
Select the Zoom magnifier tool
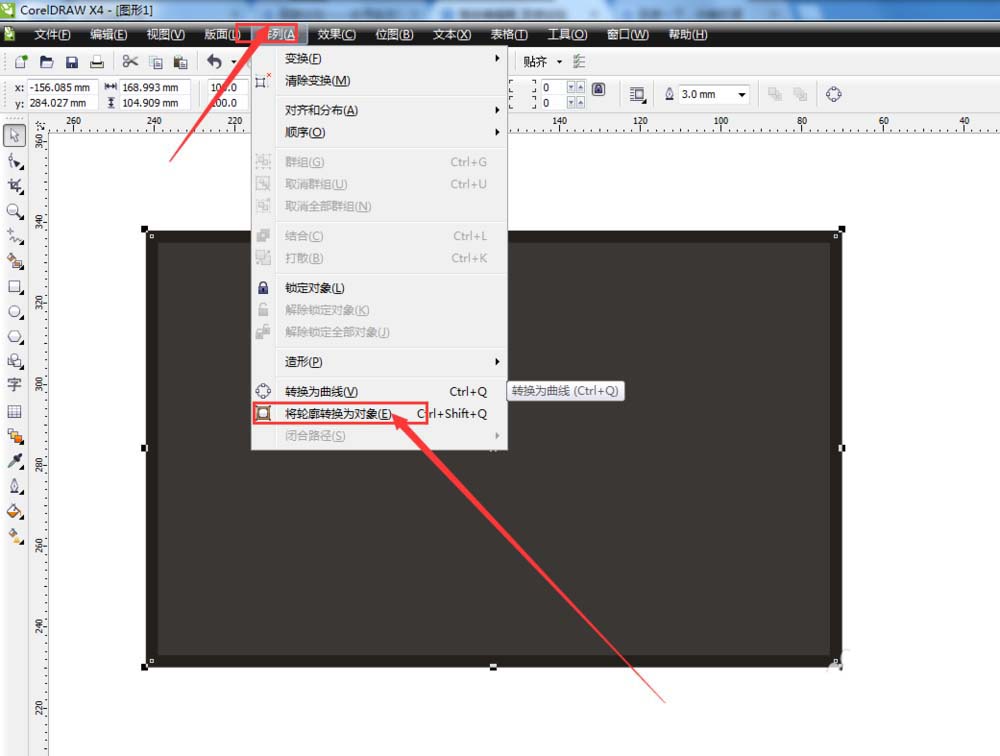[x=15, y=211]
